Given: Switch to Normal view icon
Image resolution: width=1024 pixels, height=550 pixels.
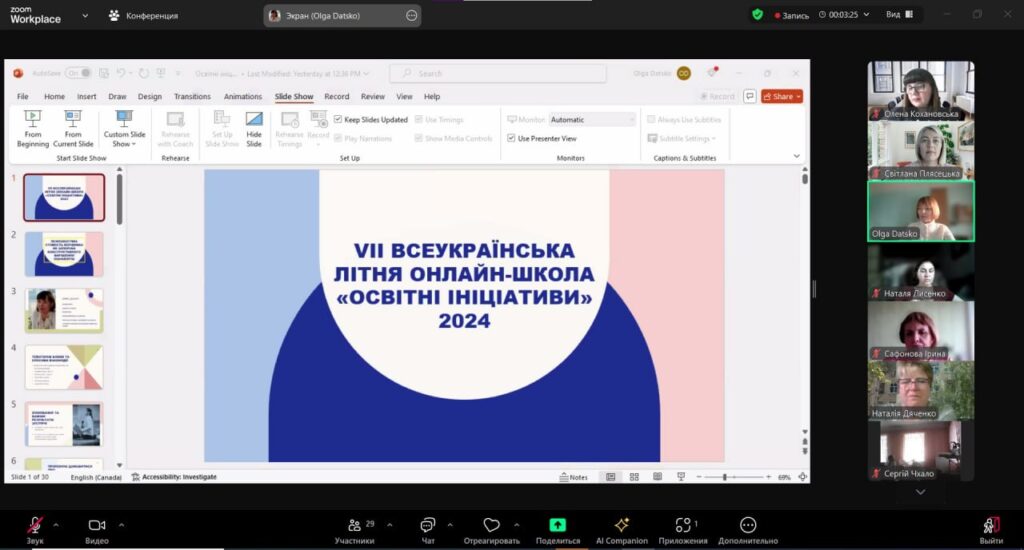Looking at the screenshot, I should (x=611, y=477).
